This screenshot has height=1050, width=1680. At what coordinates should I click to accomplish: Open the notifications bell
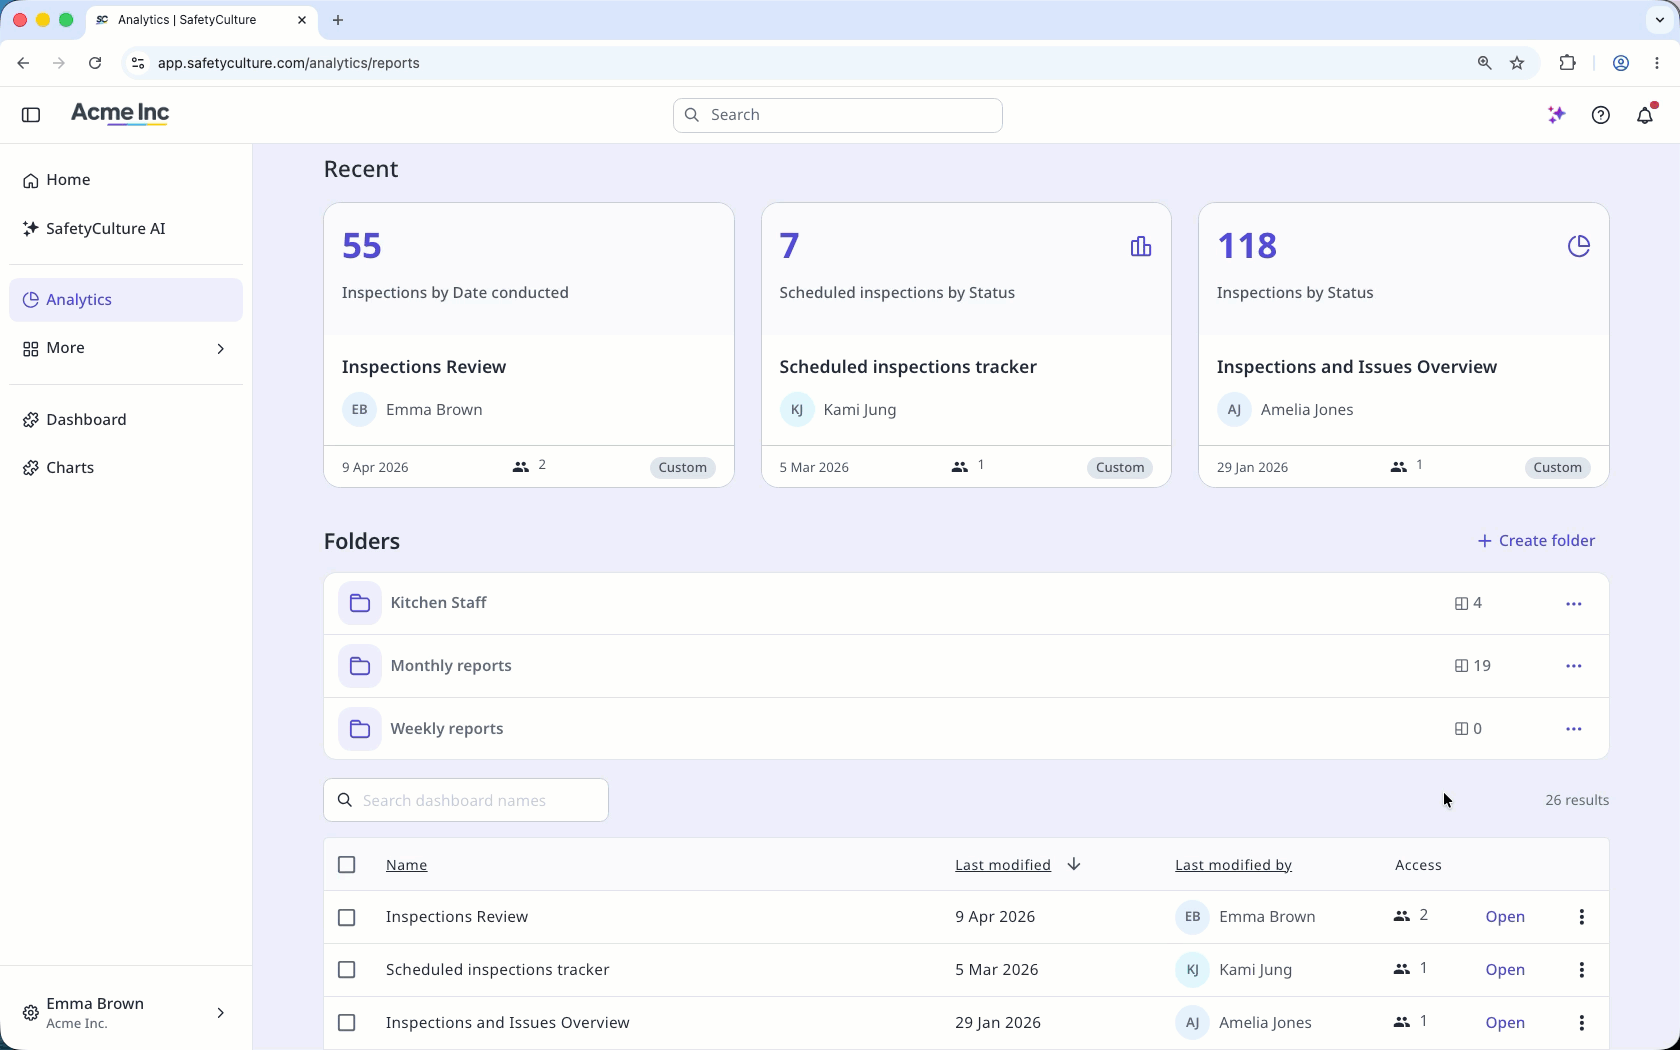(x=1645, y=115)
